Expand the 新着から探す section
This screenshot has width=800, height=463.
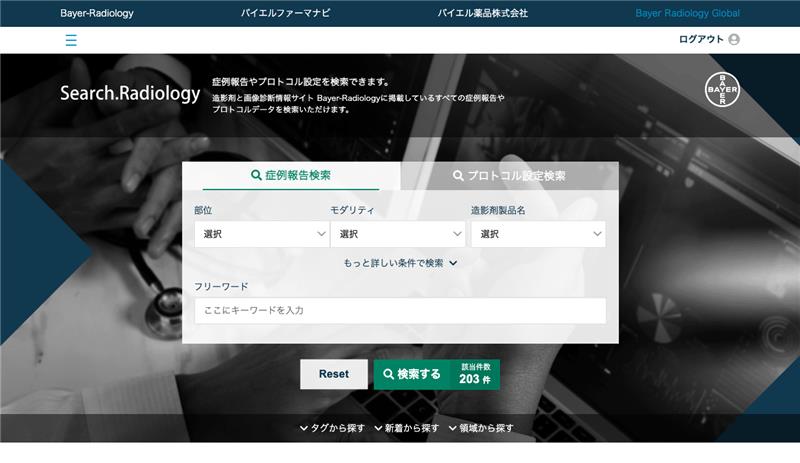(407, 428)
